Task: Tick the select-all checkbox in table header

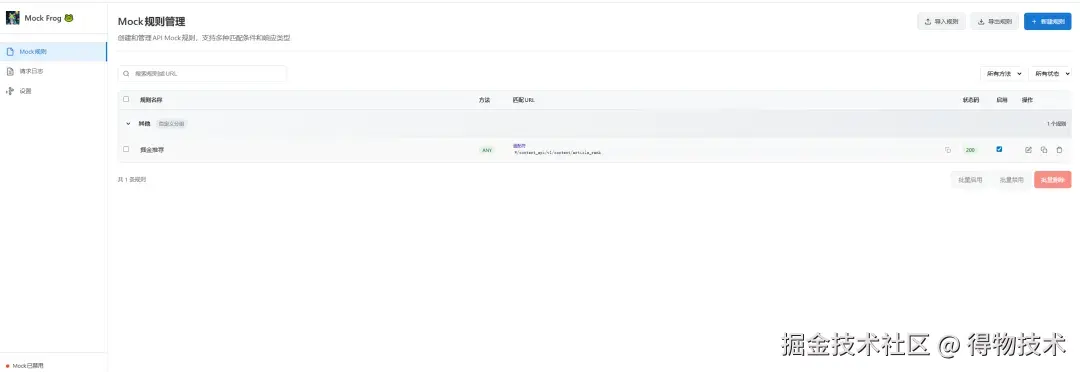Action: 126,99
